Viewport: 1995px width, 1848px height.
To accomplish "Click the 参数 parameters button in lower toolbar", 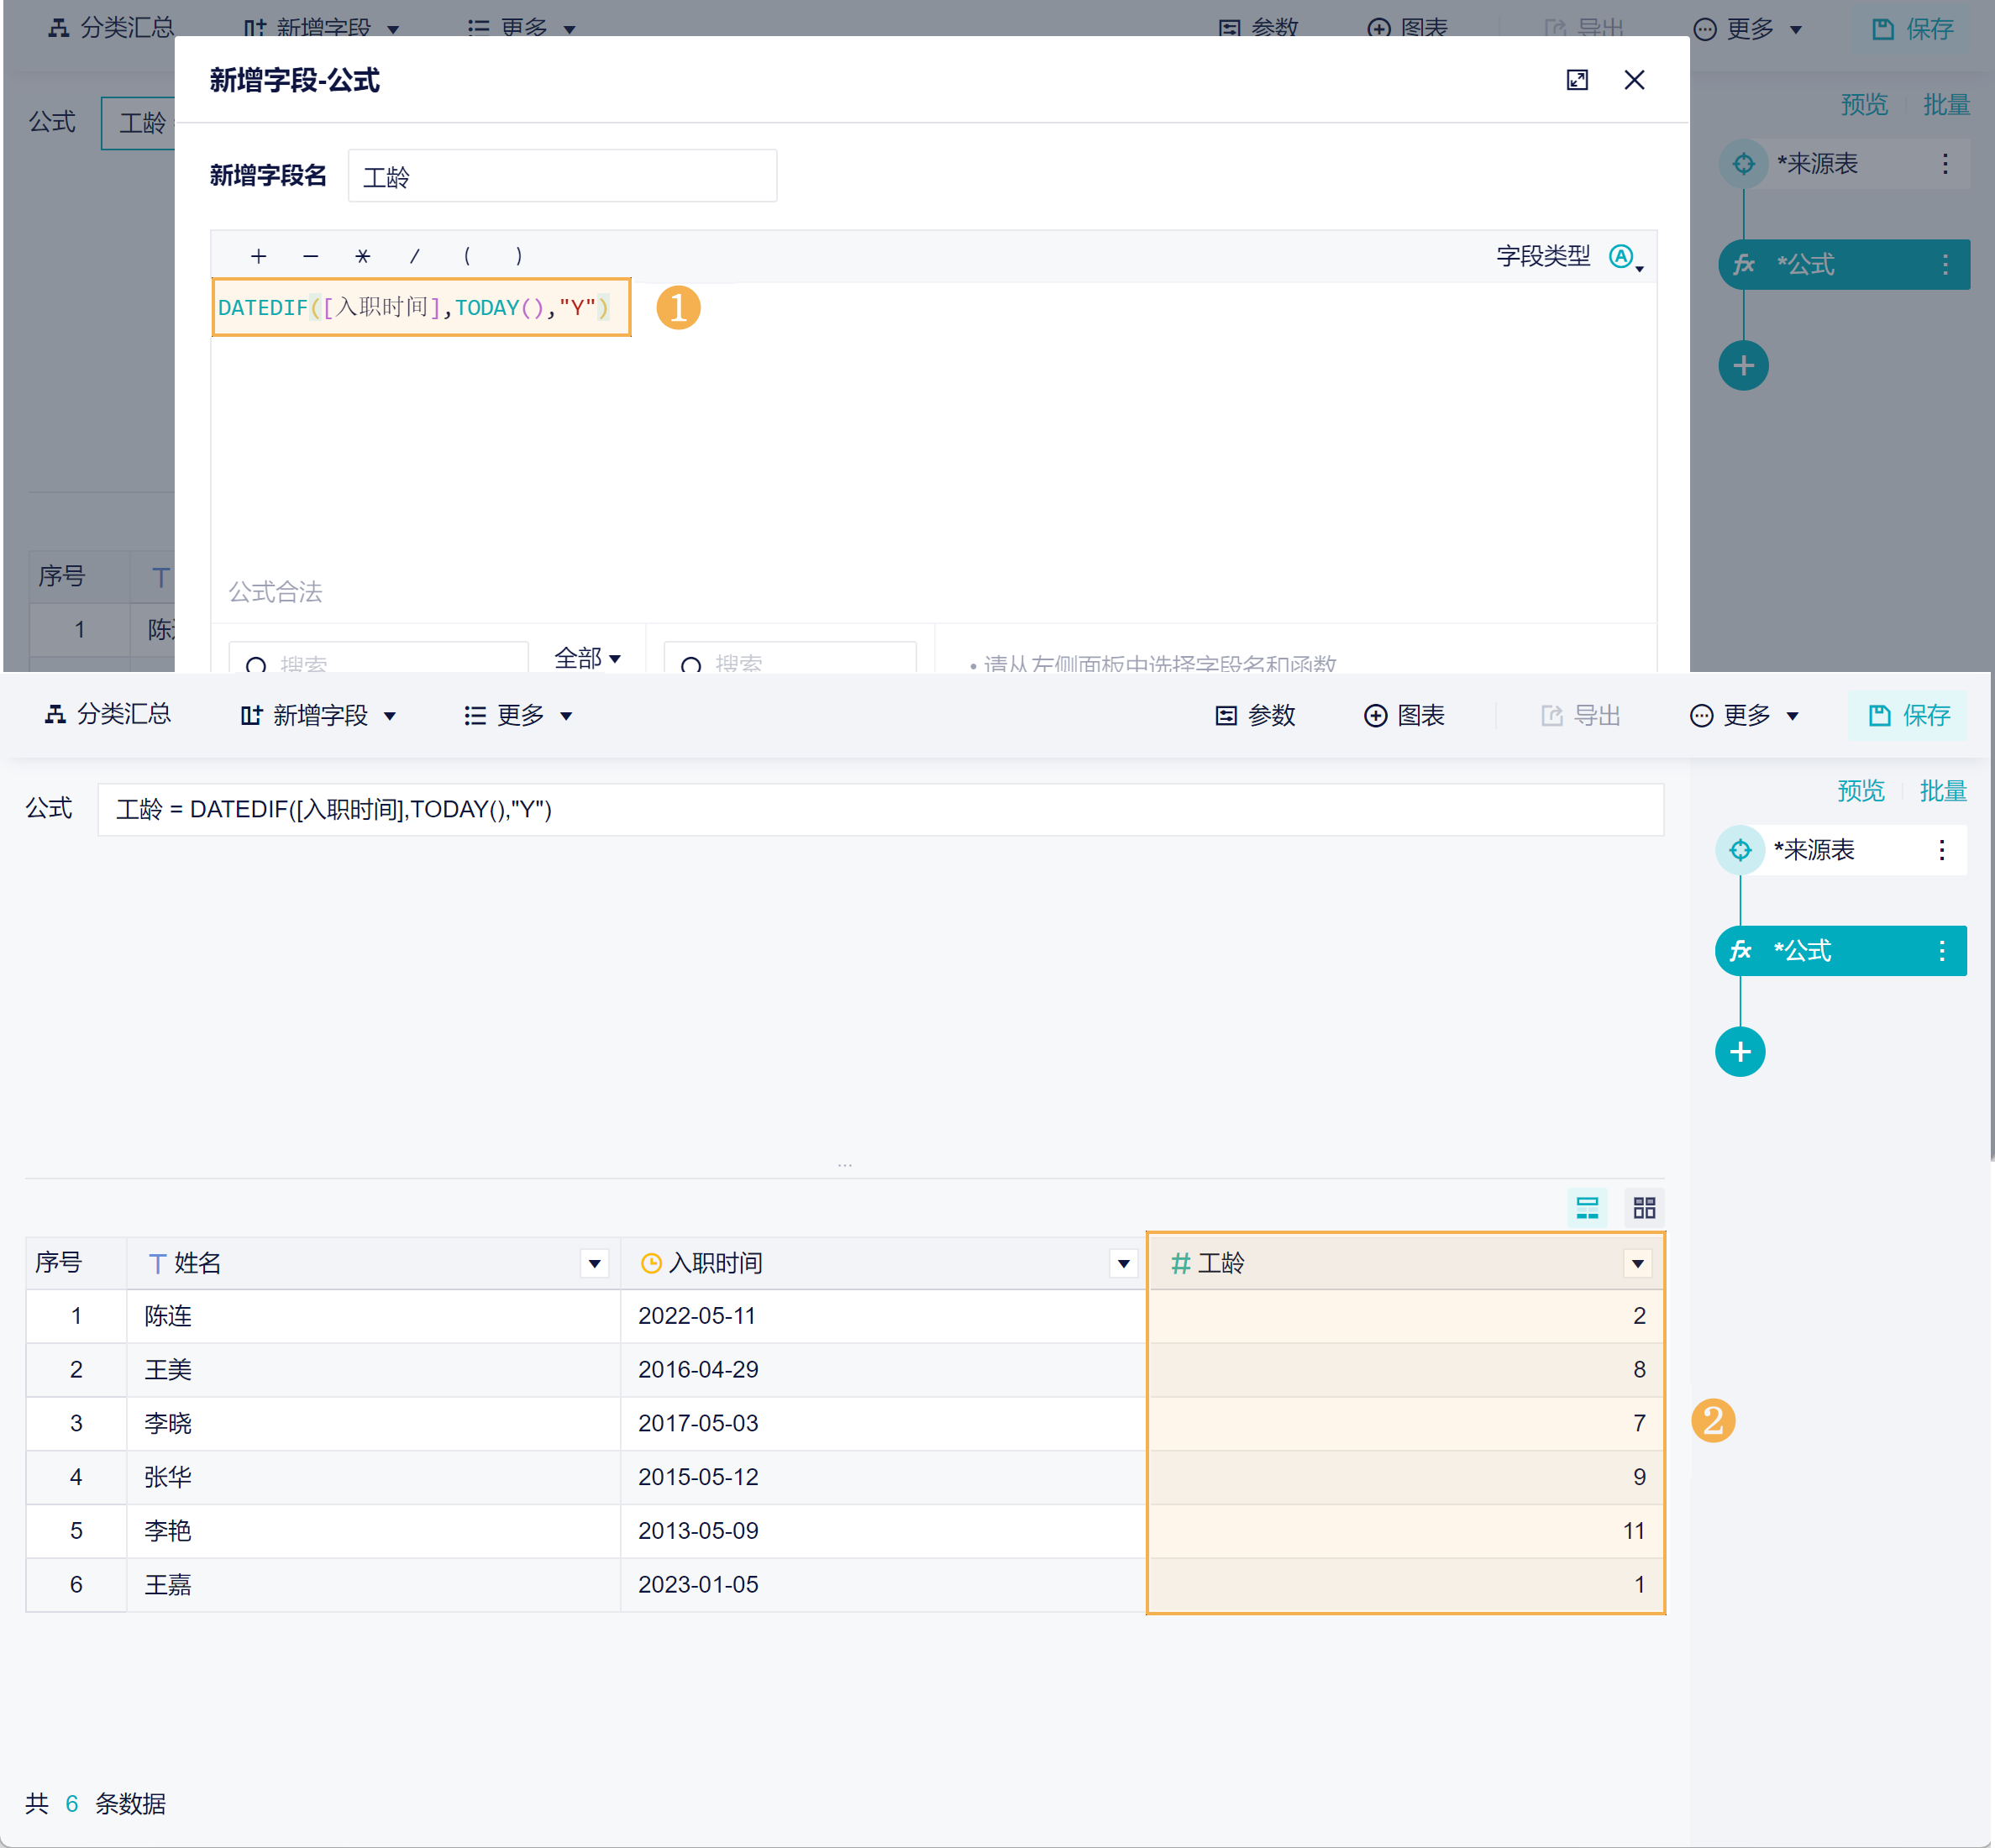I will coord(1255,715).
